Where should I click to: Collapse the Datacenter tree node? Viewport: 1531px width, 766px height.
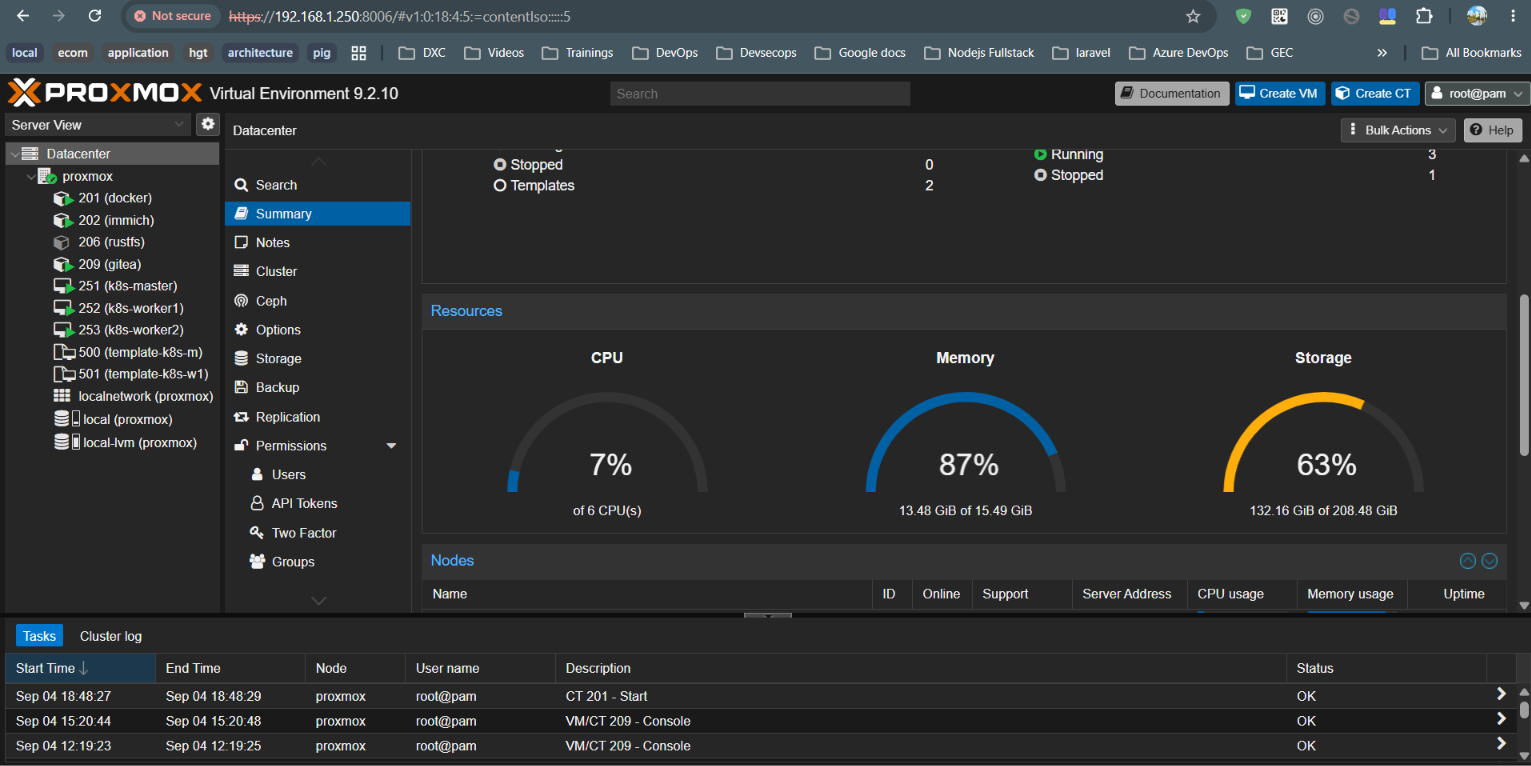point(14,154)
